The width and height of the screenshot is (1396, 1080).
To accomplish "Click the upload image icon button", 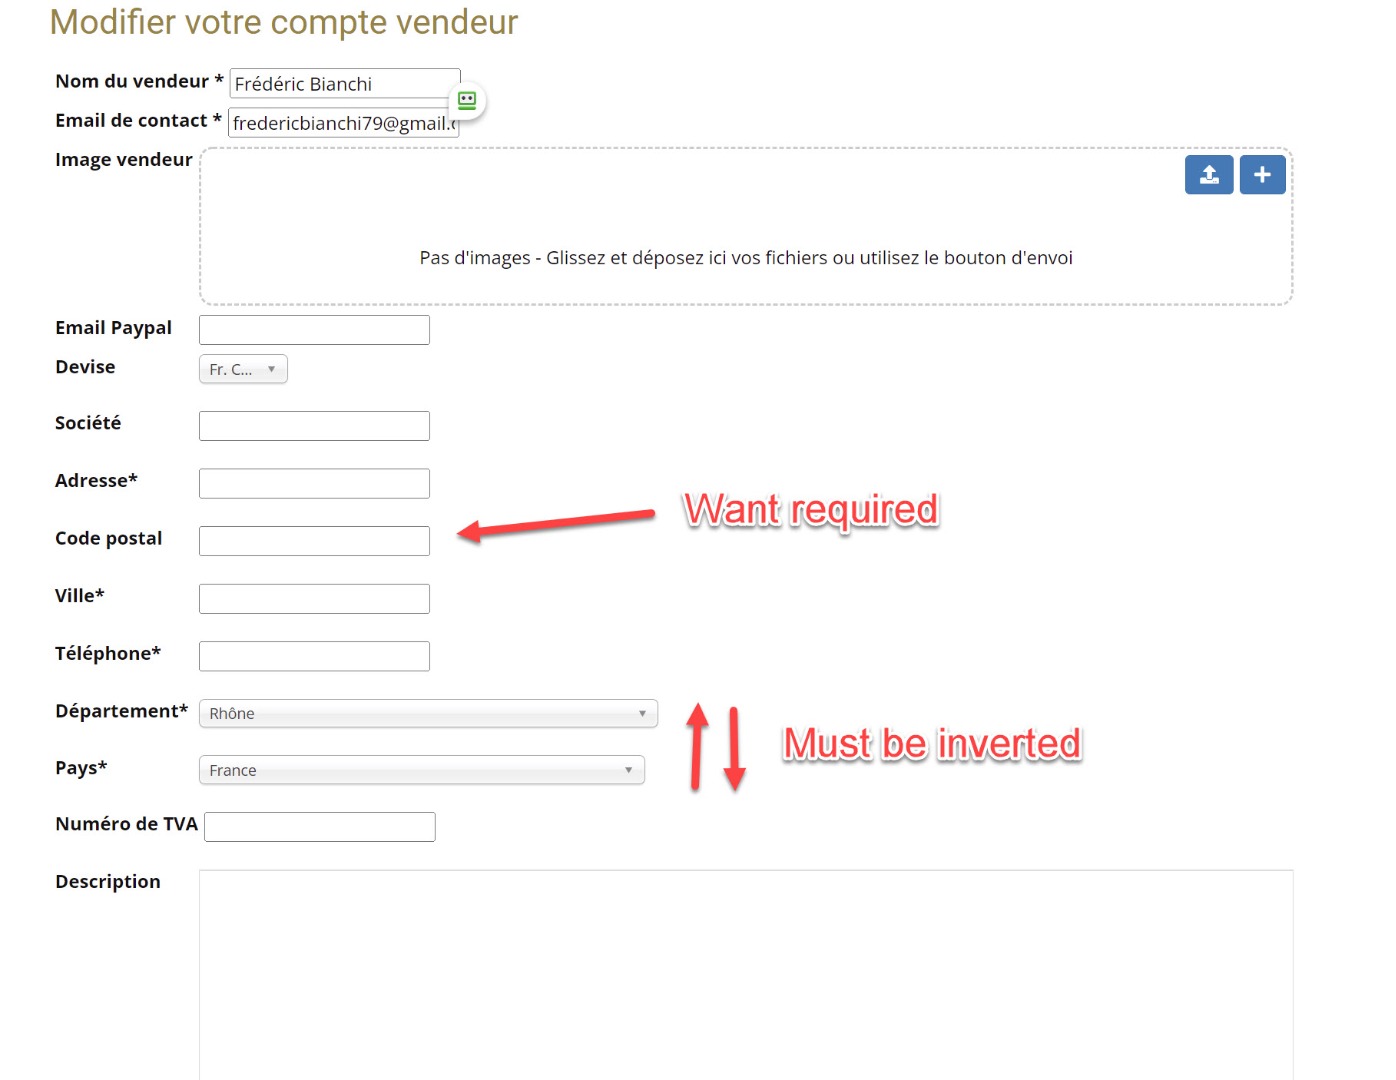I will (x=1208, y=175).
